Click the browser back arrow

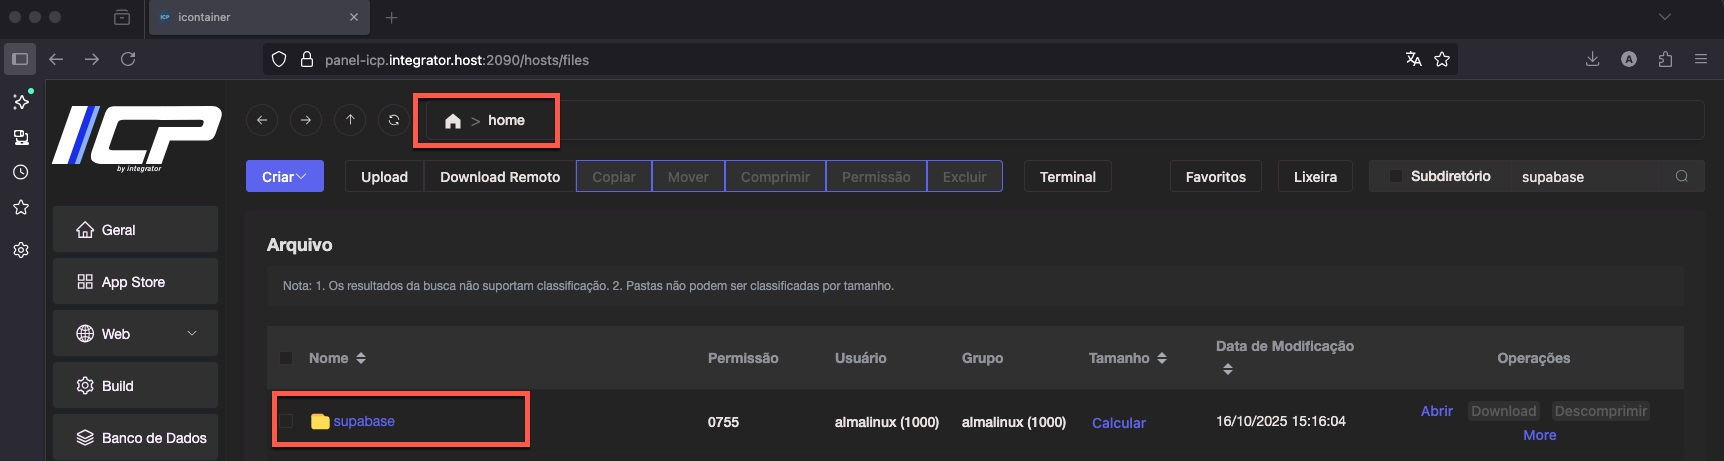pos(56,59)
